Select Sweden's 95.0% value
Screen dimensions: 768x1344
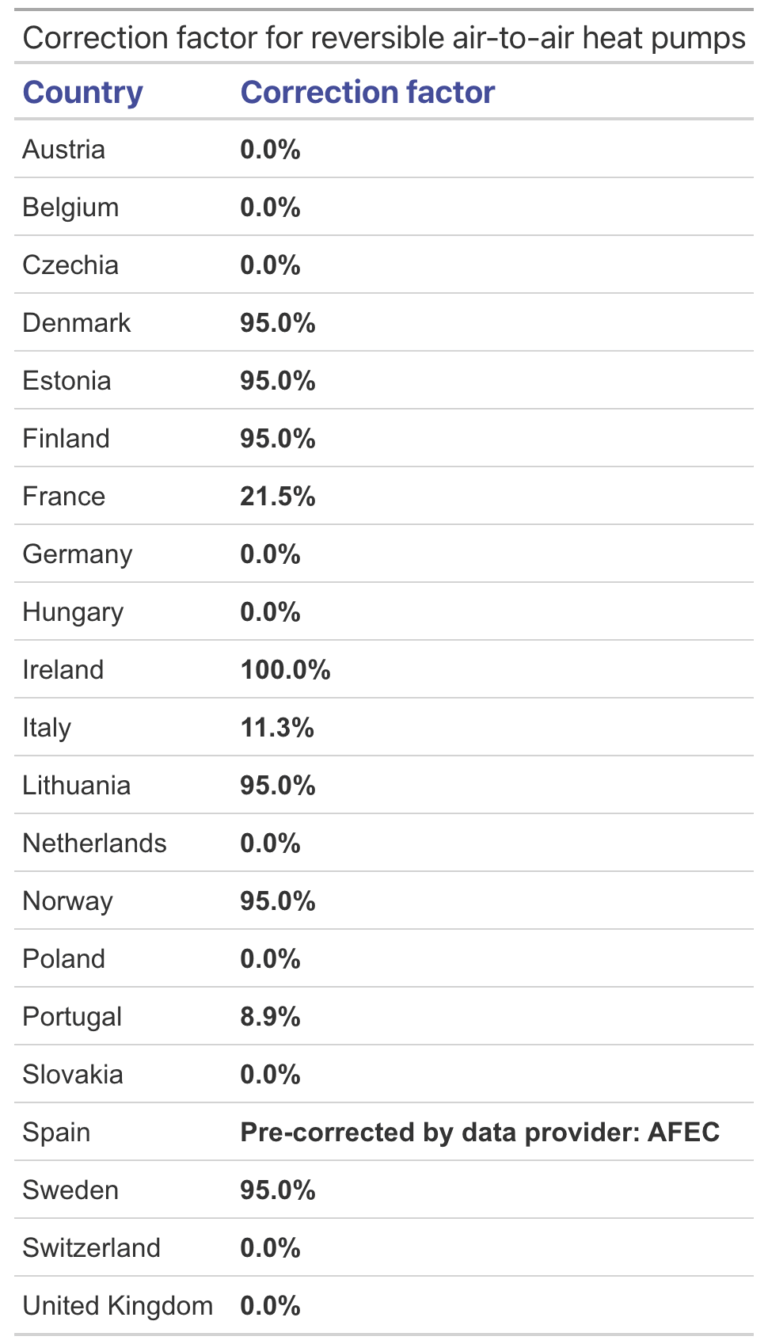(x=278, y=1190)
